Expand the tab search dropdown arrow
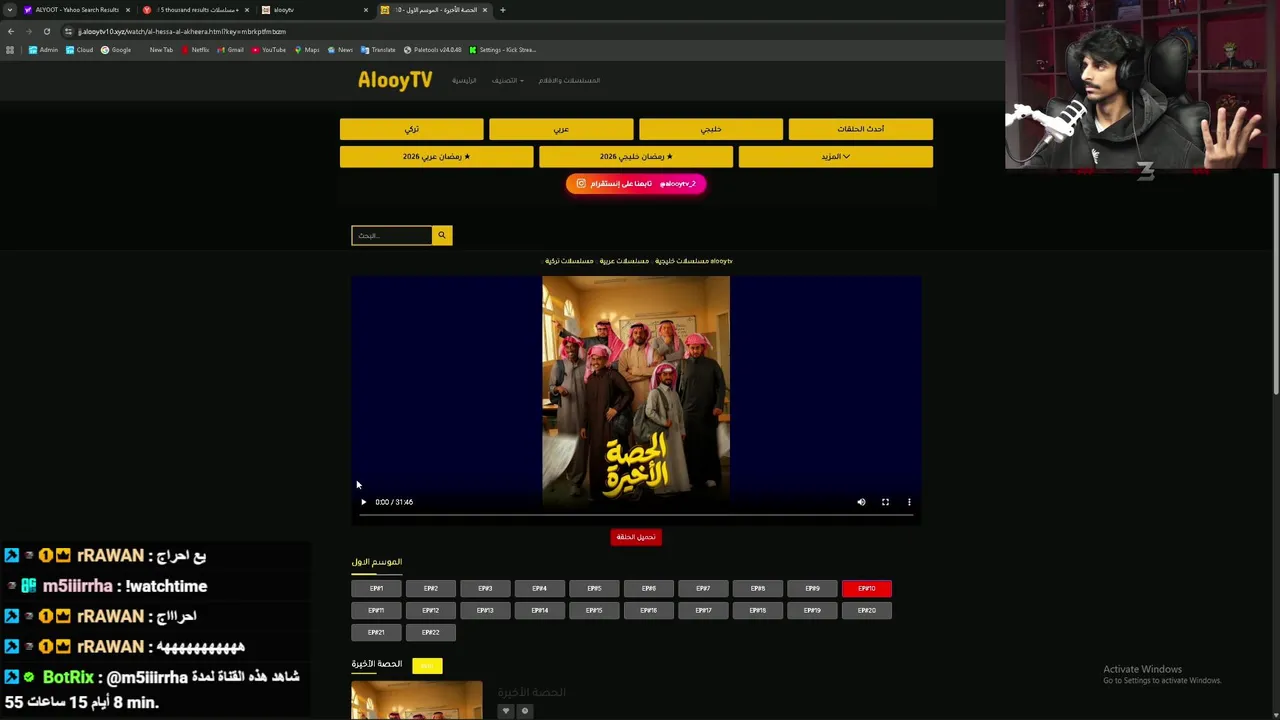This screenshot has height=720, width=1280. [x=10, y=10]
